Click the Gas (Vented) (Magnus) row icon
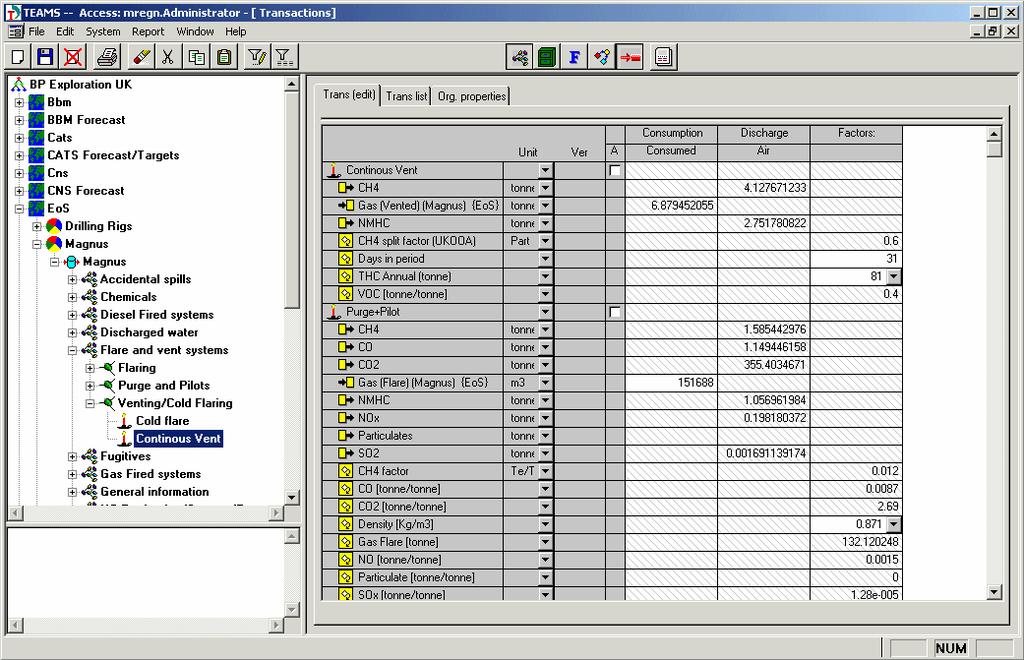Screen dimensions: 1024x660 pyautogui.click(x=345, y=206)
